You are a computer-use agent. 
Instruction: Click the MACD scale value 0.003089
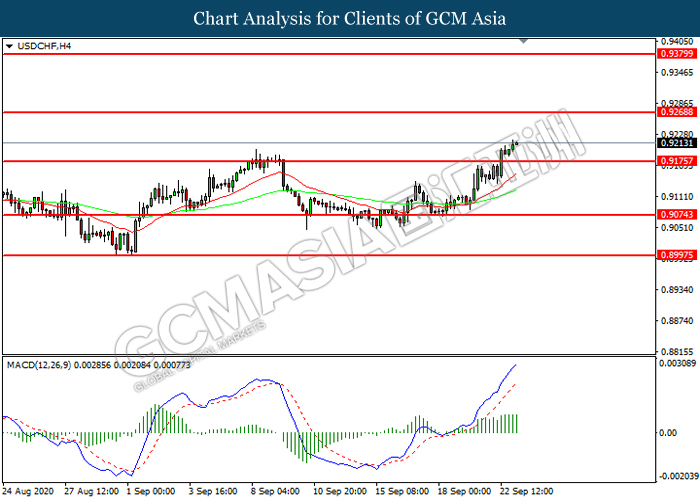click(x=677, y=363)
